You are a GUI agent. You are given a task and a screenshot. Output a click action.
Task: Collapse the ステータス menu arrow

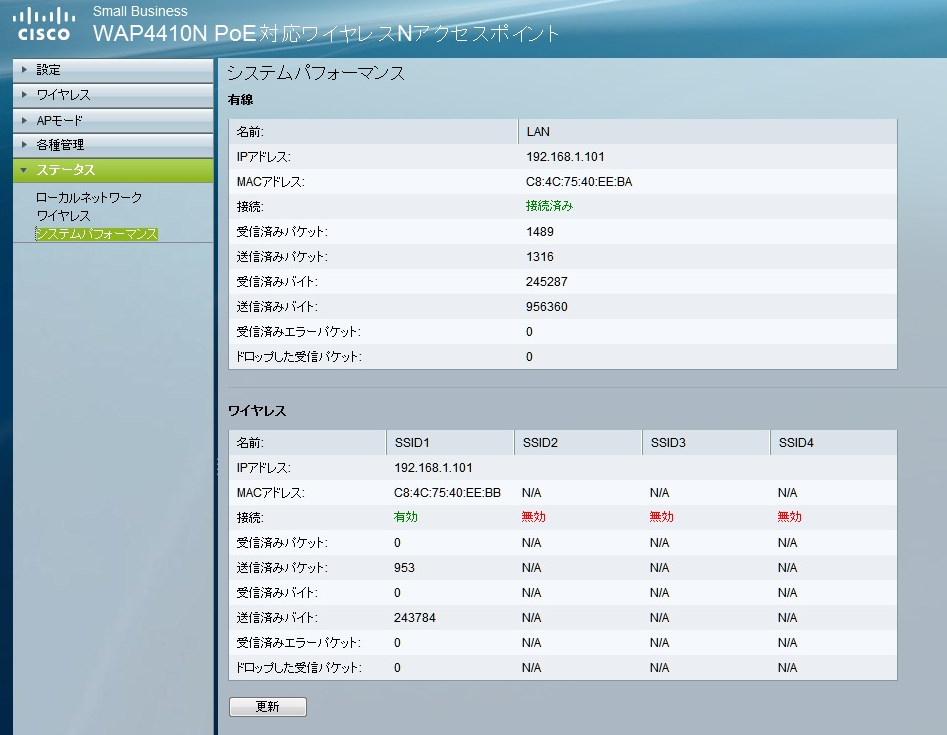tap(24, 170)
